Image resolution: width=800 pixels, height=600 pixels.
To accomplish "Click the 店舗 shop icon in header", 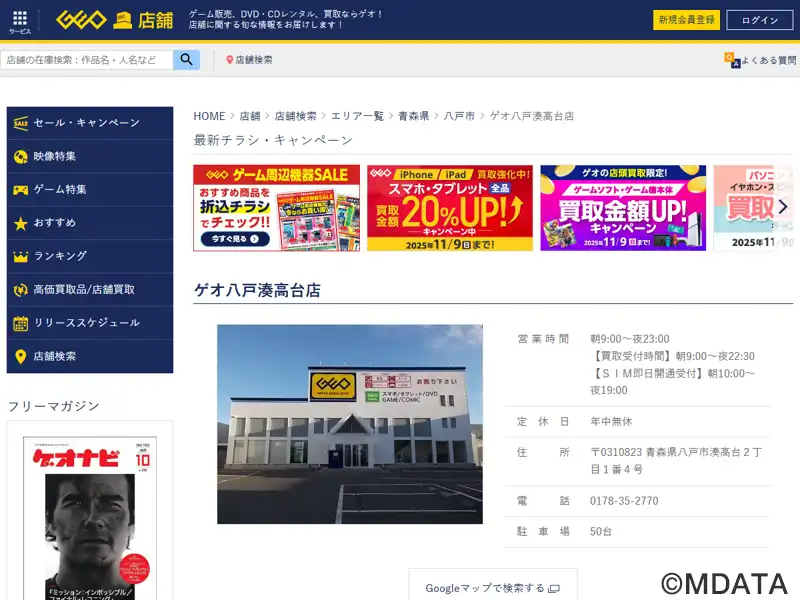I will 122,20.
